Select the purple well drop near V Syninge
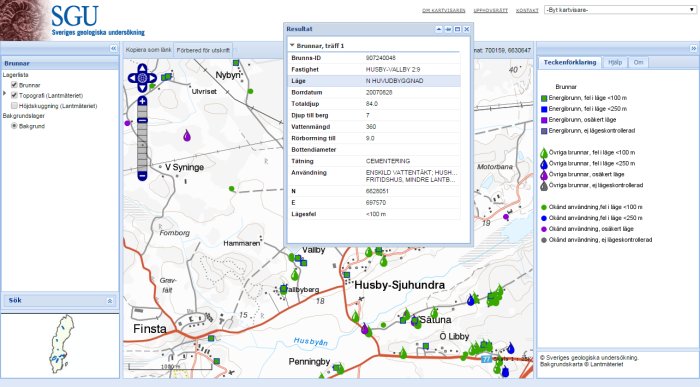This screenshot has width=700, height=387. tap(187, 135)
